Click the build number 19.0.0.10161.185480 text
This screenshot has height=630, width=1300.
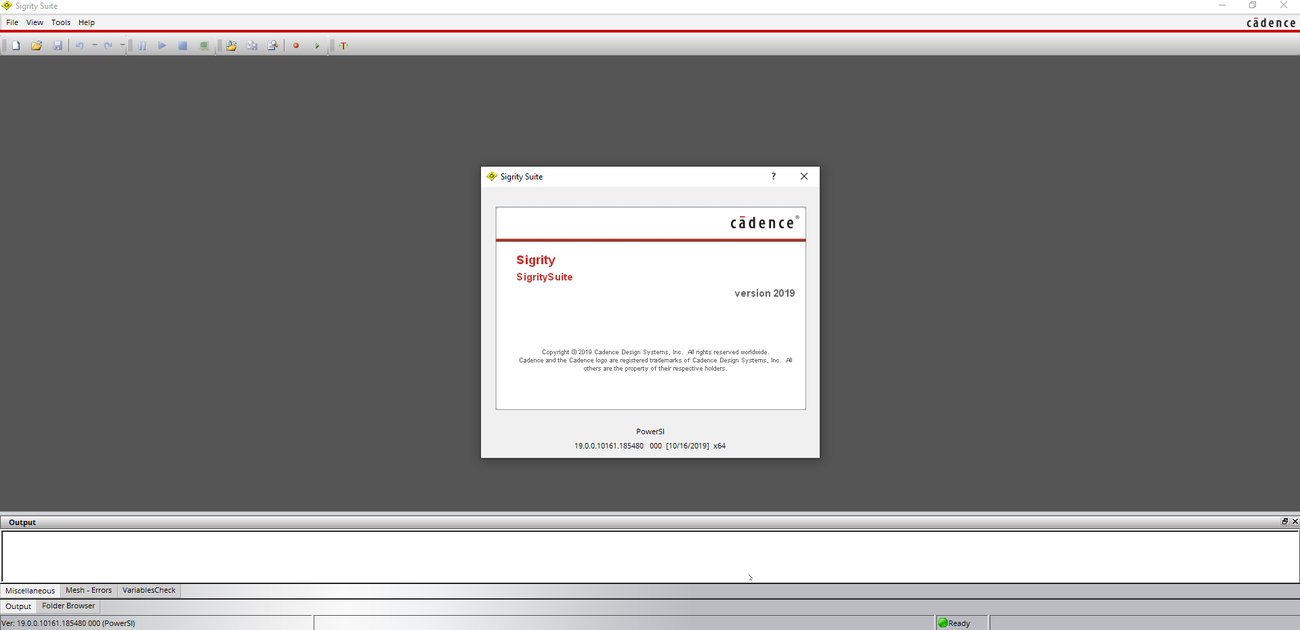point(609,446)
